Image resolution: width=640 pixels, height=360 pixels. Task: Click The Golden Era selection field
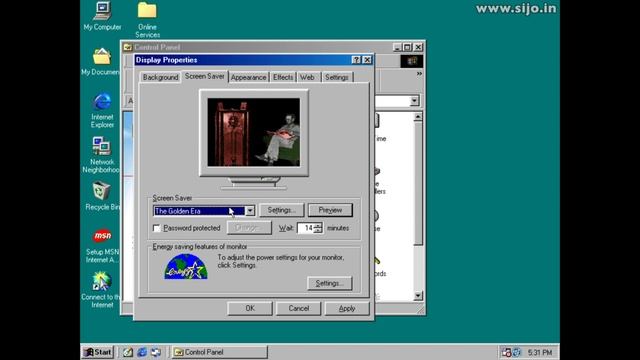[199, 211]
